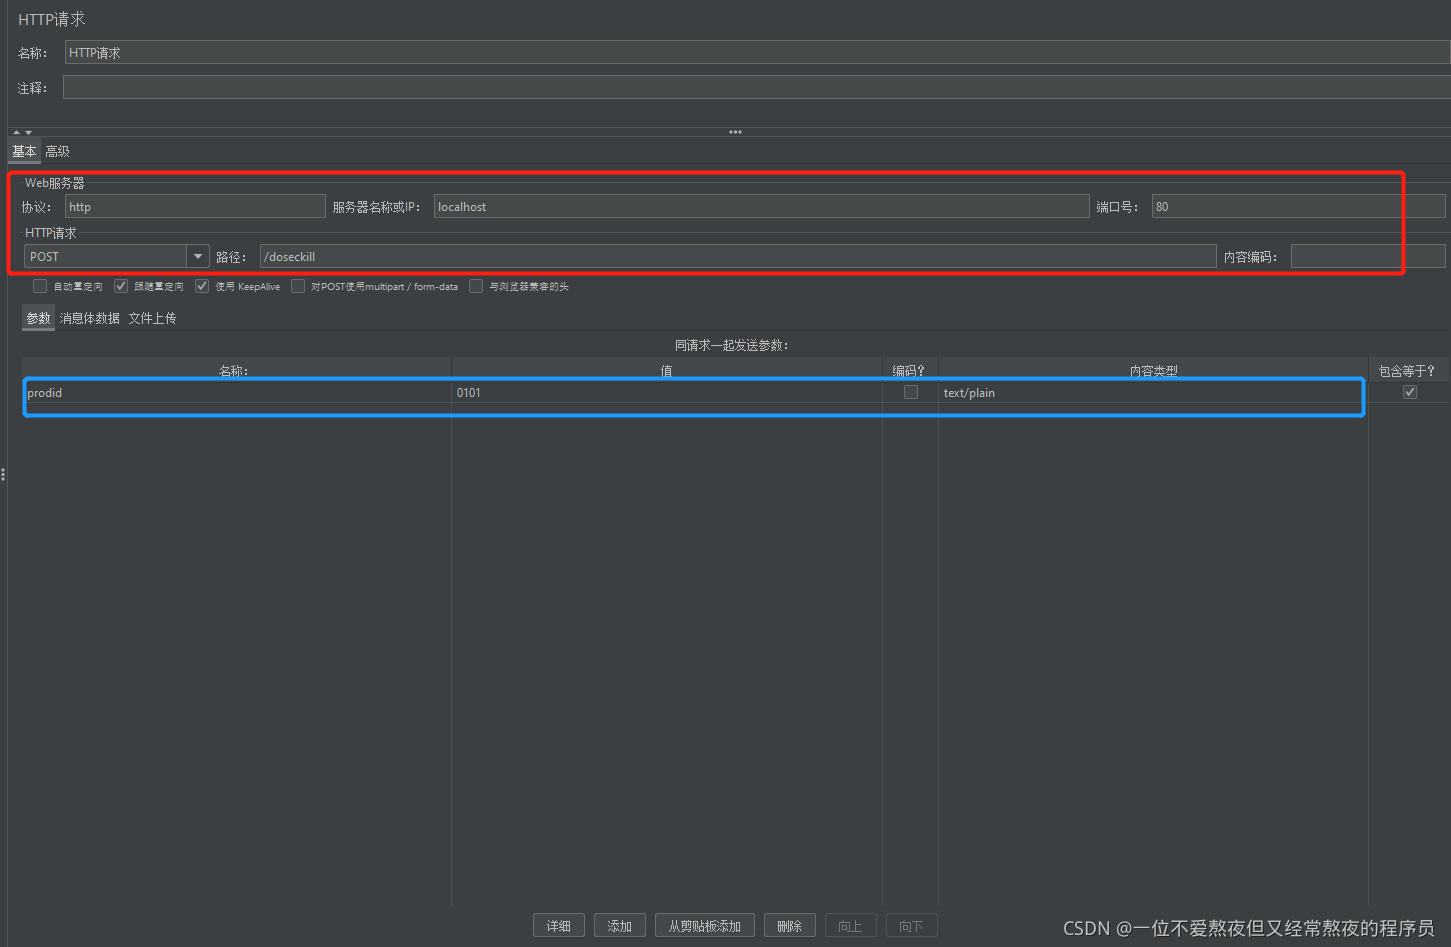Image resolution: width=1451 pixels, height=947 pixels.
Task: Click the server name field showing localhost
Action: (761, 207)
